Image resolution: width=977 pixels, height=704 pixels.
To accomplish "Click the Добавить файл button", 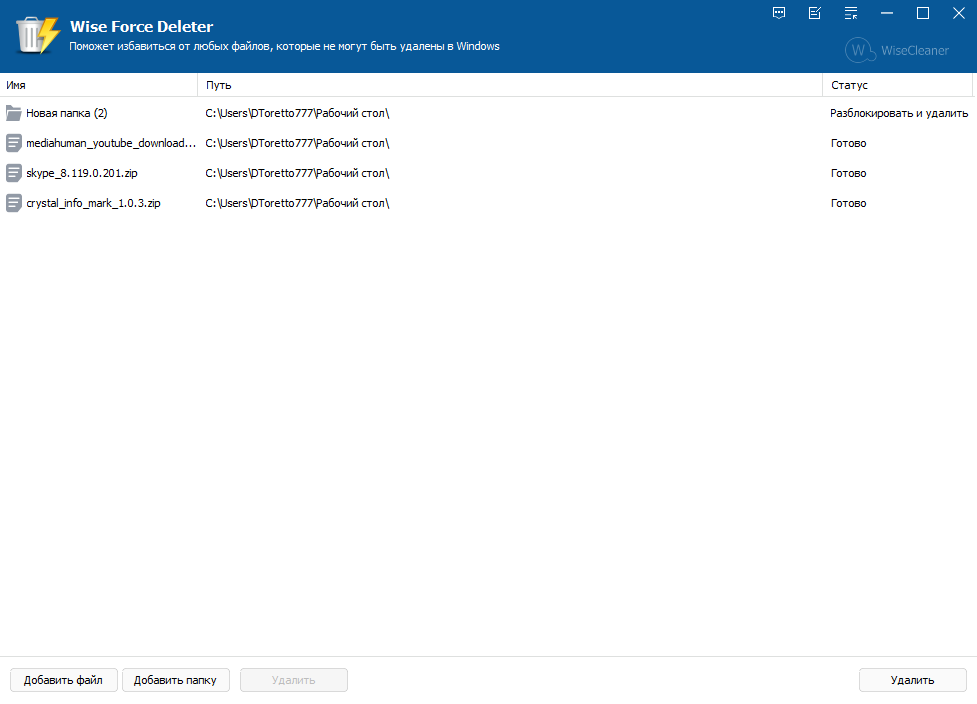I will pyautogui.click(x=64, y=680).
